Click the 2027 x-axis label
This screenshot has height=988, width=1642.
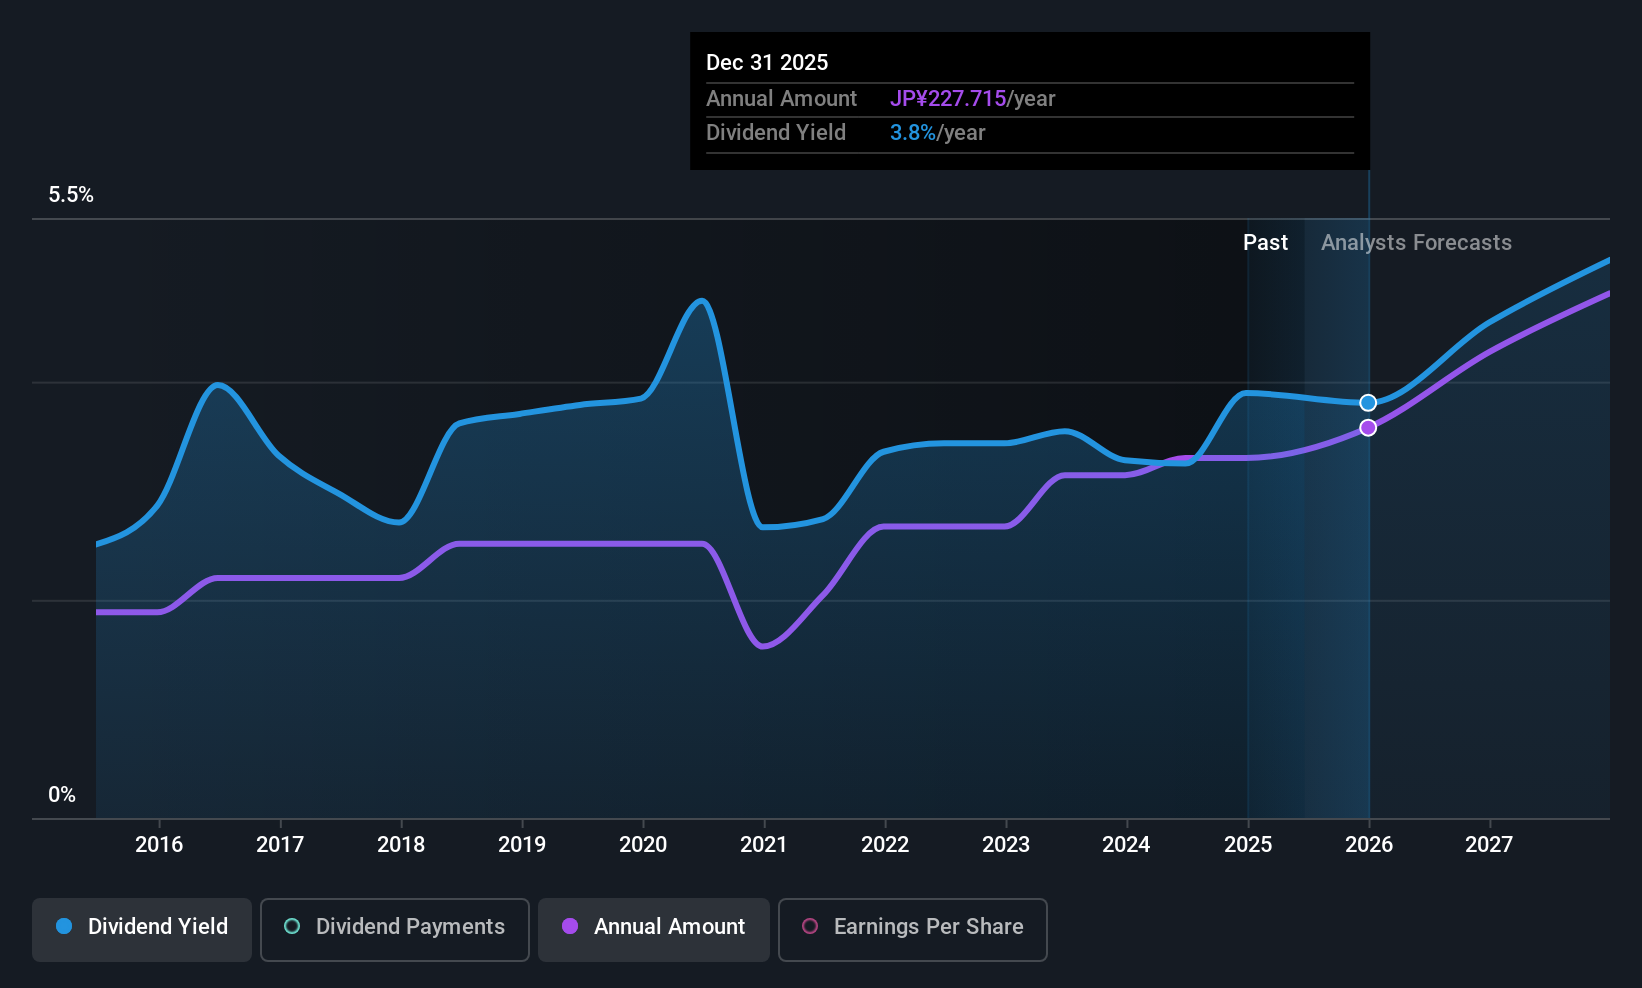pyautogui.click(x=1489, y=845)
